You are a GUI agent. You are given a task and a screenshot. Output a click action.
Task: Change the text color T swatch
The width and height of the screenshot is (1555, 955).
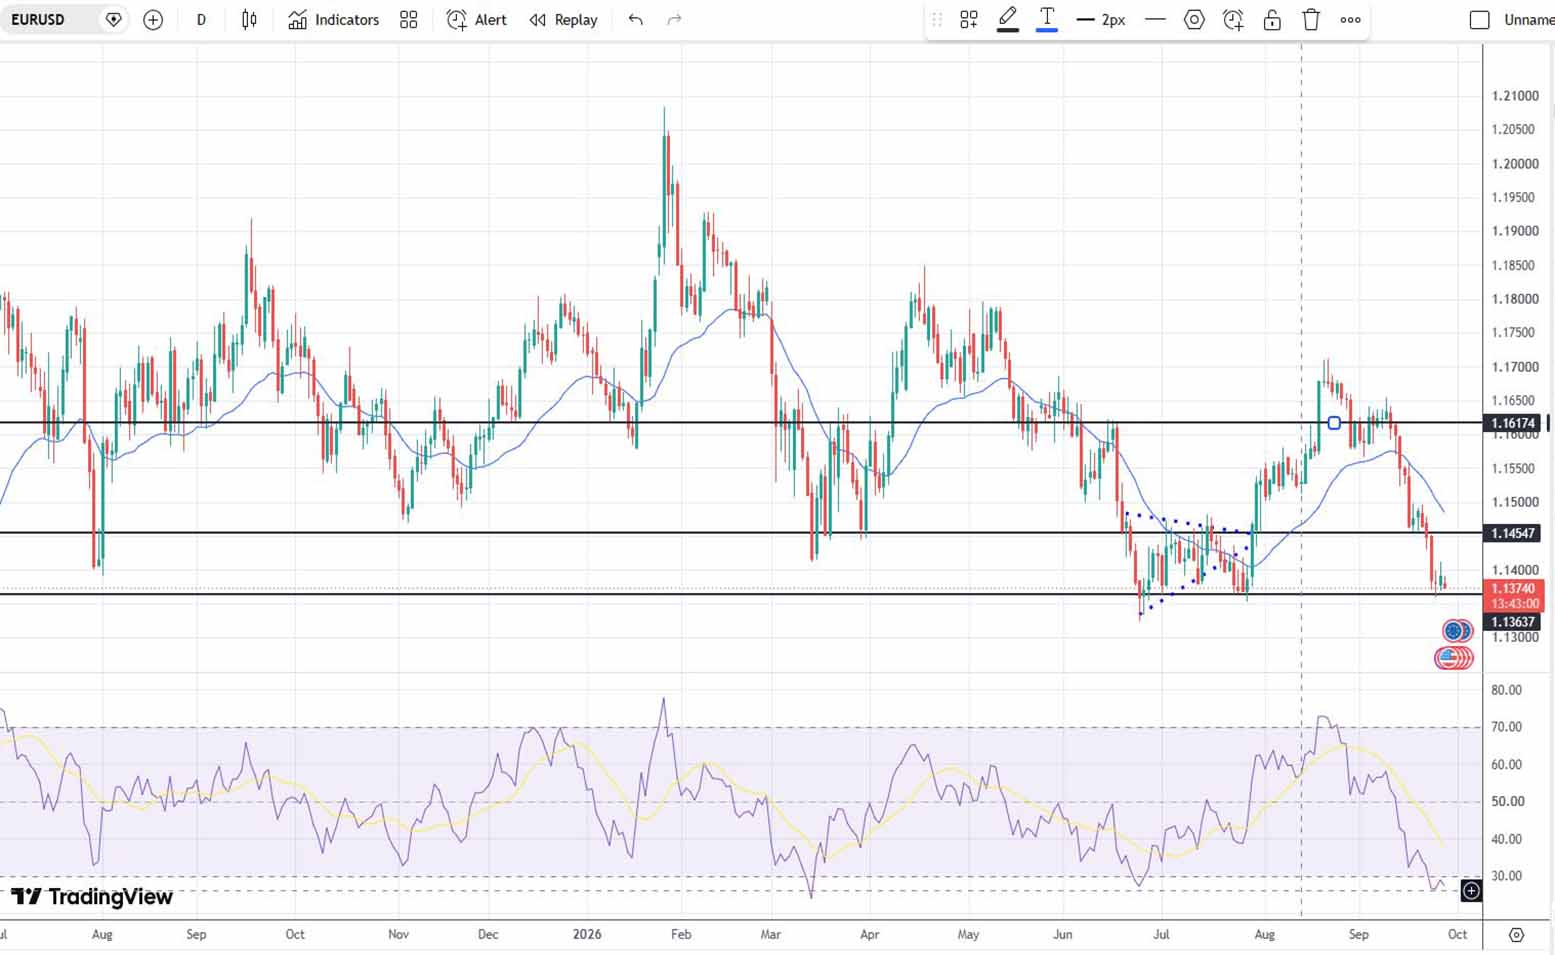click(1047, 20)
